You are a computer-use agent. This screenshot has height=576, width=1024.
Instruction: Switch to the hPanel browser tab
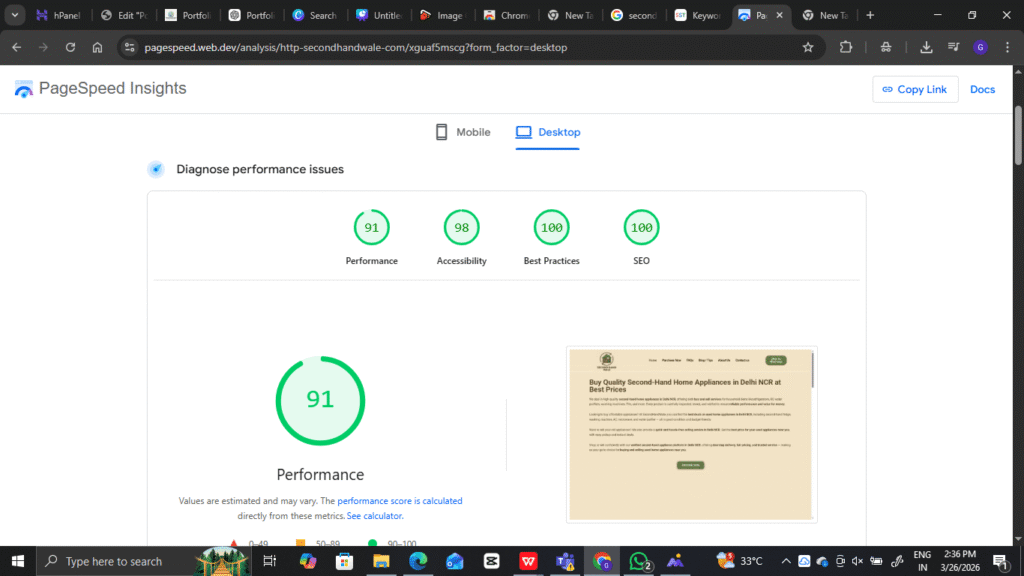[x=59, y=15]
